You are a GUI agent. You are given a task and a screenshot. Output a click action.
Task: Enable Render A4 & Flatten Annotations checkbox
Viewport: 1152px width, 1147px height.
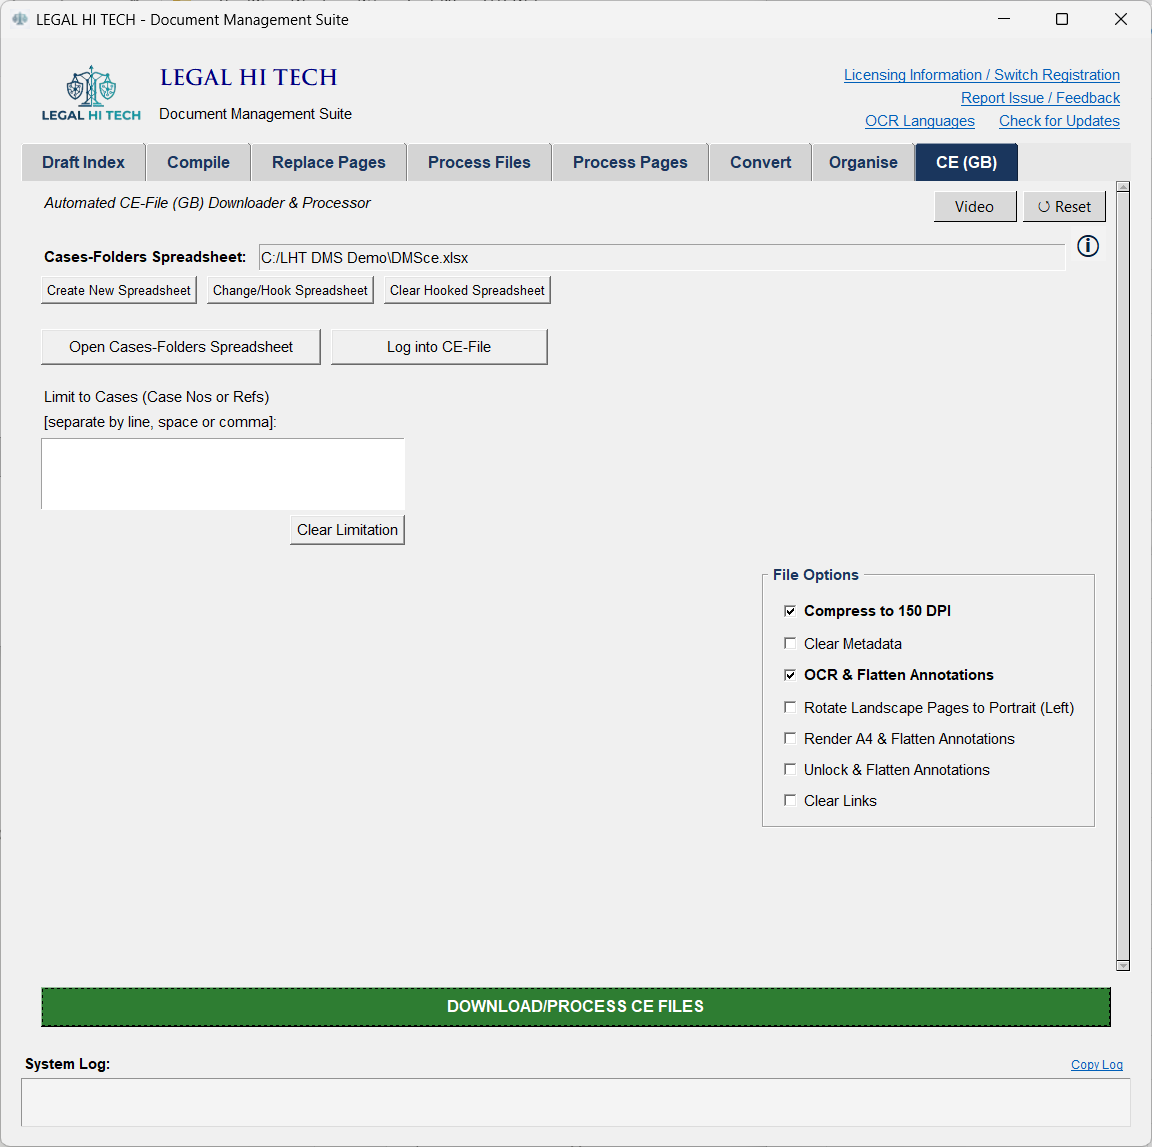790,738
